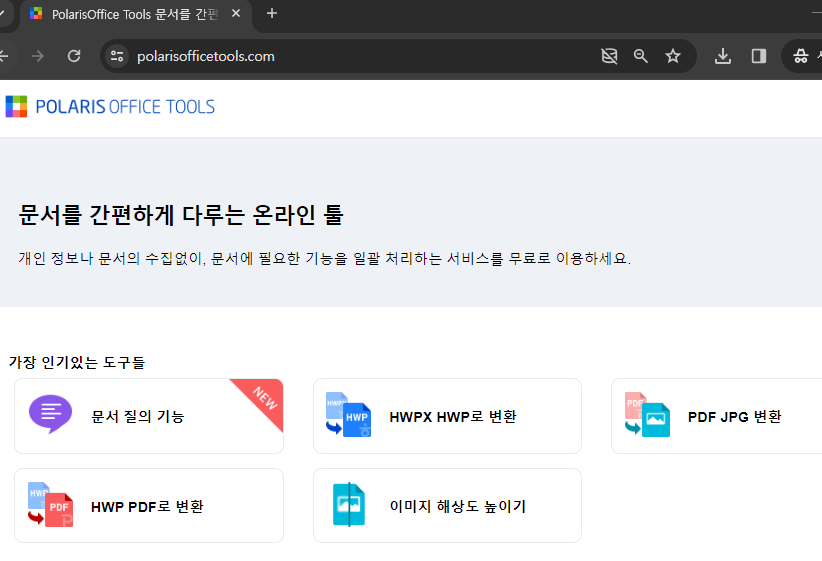The width and height of the screenshot is (822, 561).
Task: Bookmark this page with the star icon
Action: coord(673,56)
